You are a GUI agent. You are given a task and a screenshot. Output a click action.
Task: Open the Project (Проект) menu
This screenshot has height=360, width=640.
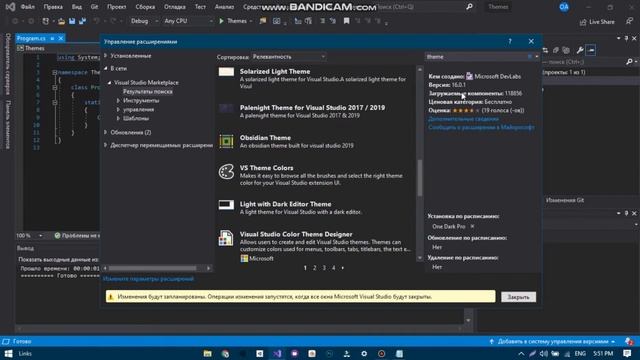point(117,7)
